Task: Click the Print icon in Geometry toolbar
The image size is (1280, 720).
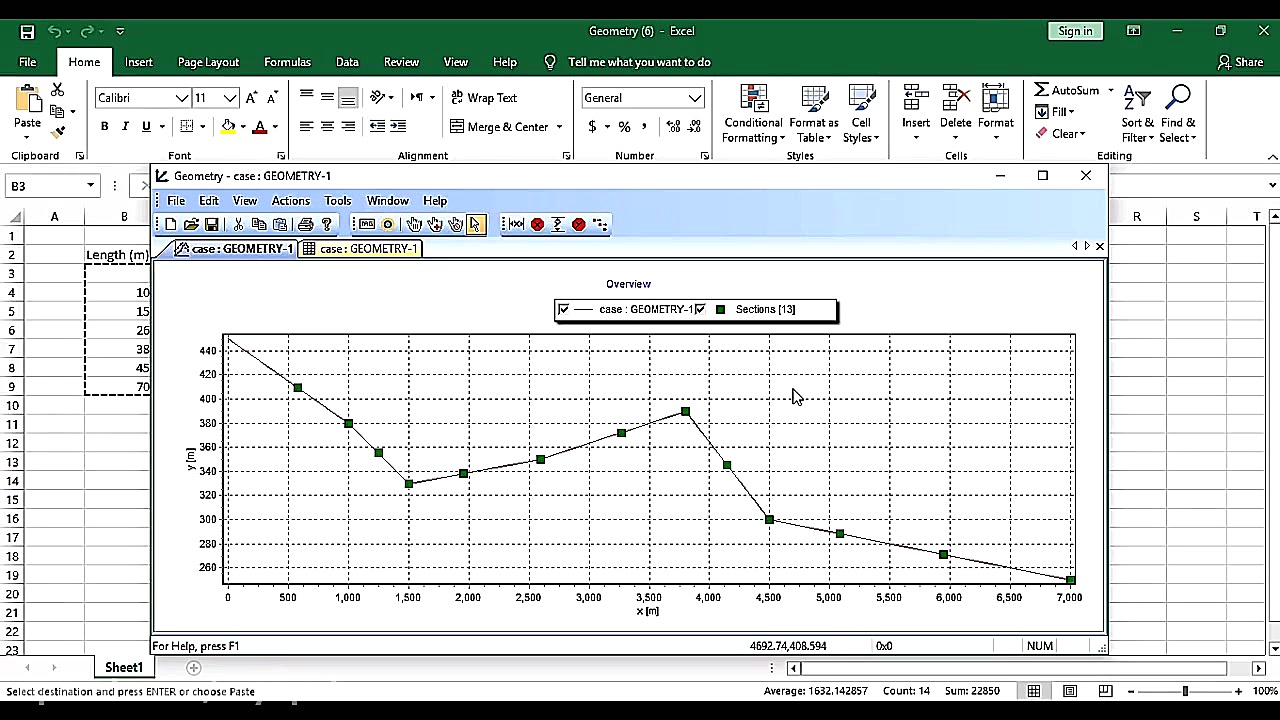Action: [306, 225]
